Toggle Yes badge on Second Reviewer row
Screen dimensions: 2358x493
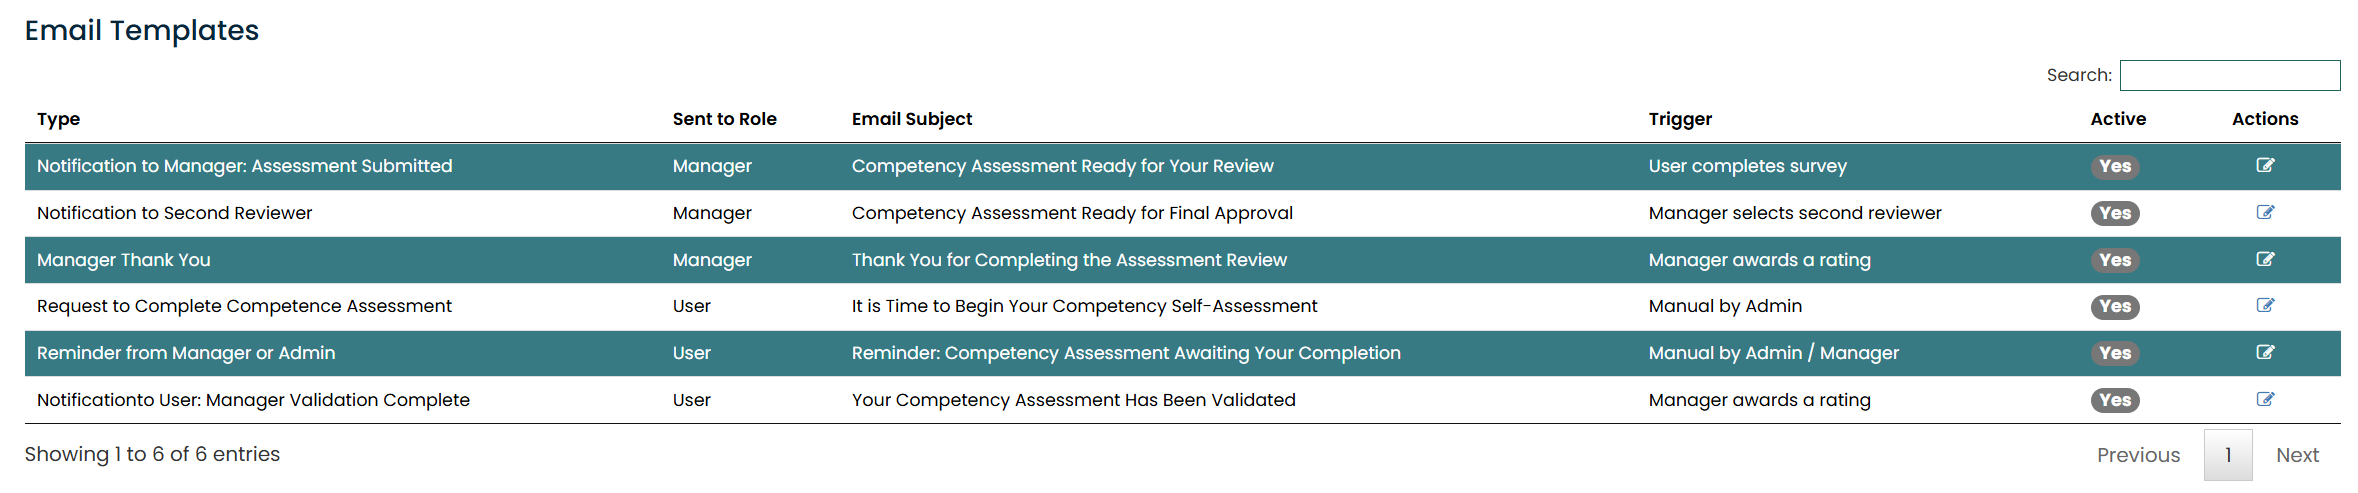2115,213
